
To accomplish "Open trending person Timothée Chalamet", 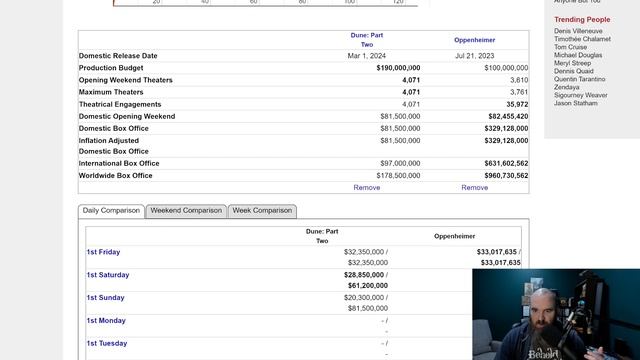I will pyautogui.click(x=582, y=39).
